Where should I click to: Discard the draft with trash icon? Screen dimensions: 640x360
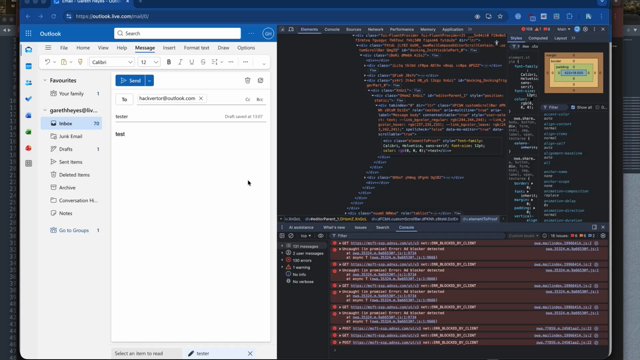[247, 80]
